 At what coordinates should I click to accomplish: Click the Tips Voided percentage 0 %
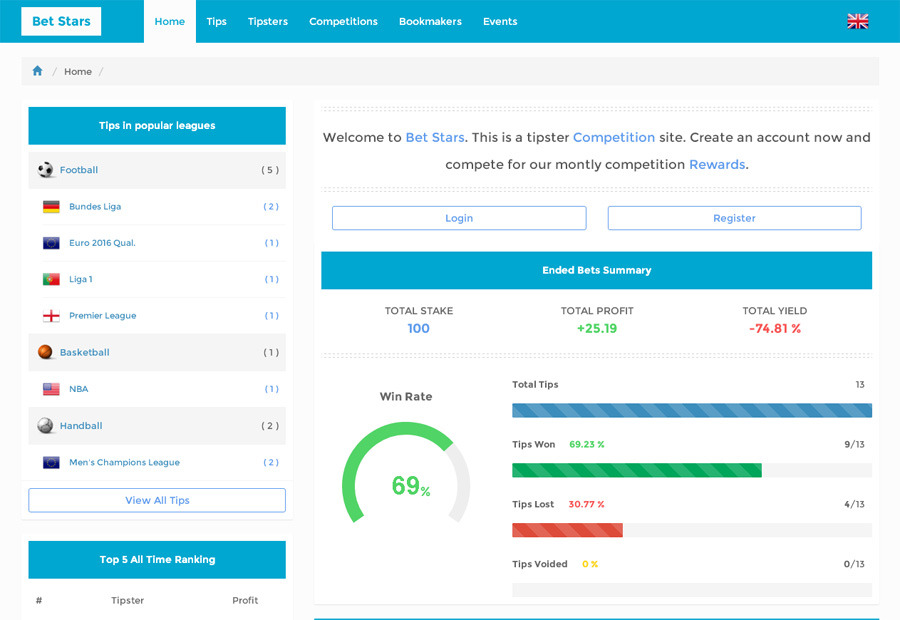point(590,564)
